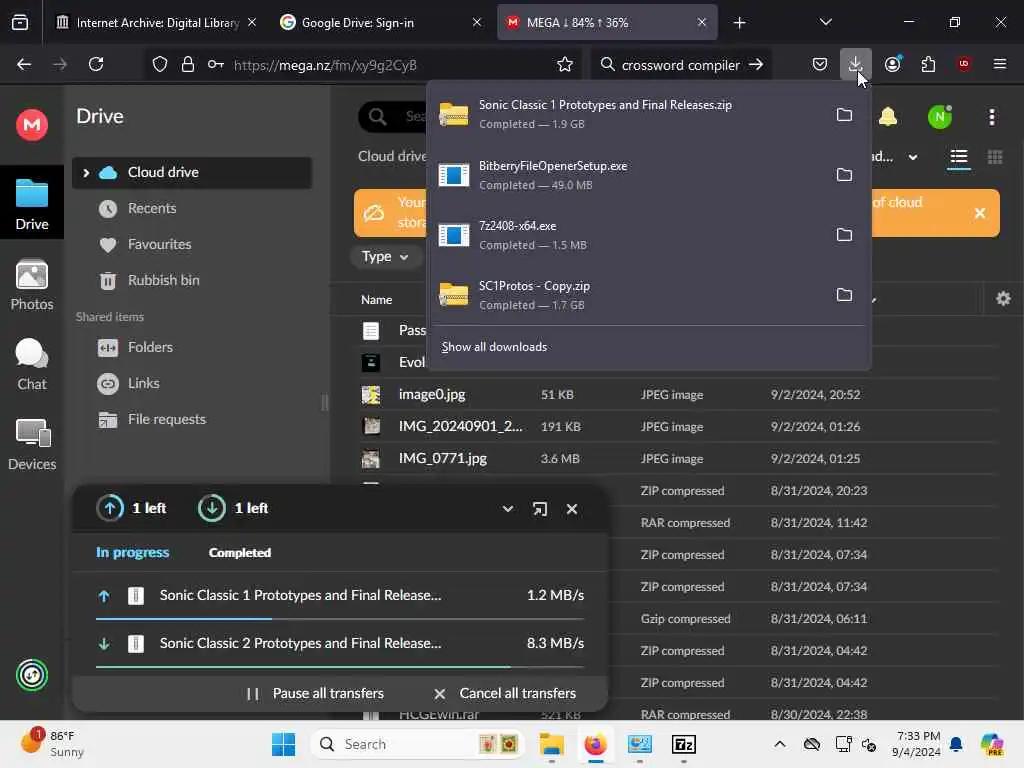1024x768 pixels.
Task: Open a new browser tab
Action: click(x=739, y=22)
